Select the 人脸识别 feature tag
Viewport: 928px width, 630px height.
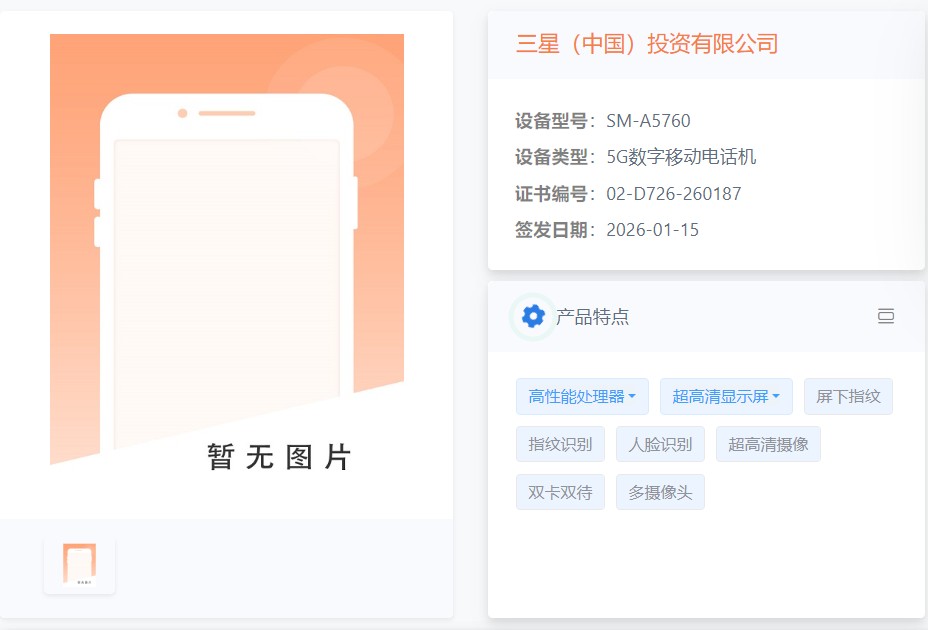tap(660, 444)
